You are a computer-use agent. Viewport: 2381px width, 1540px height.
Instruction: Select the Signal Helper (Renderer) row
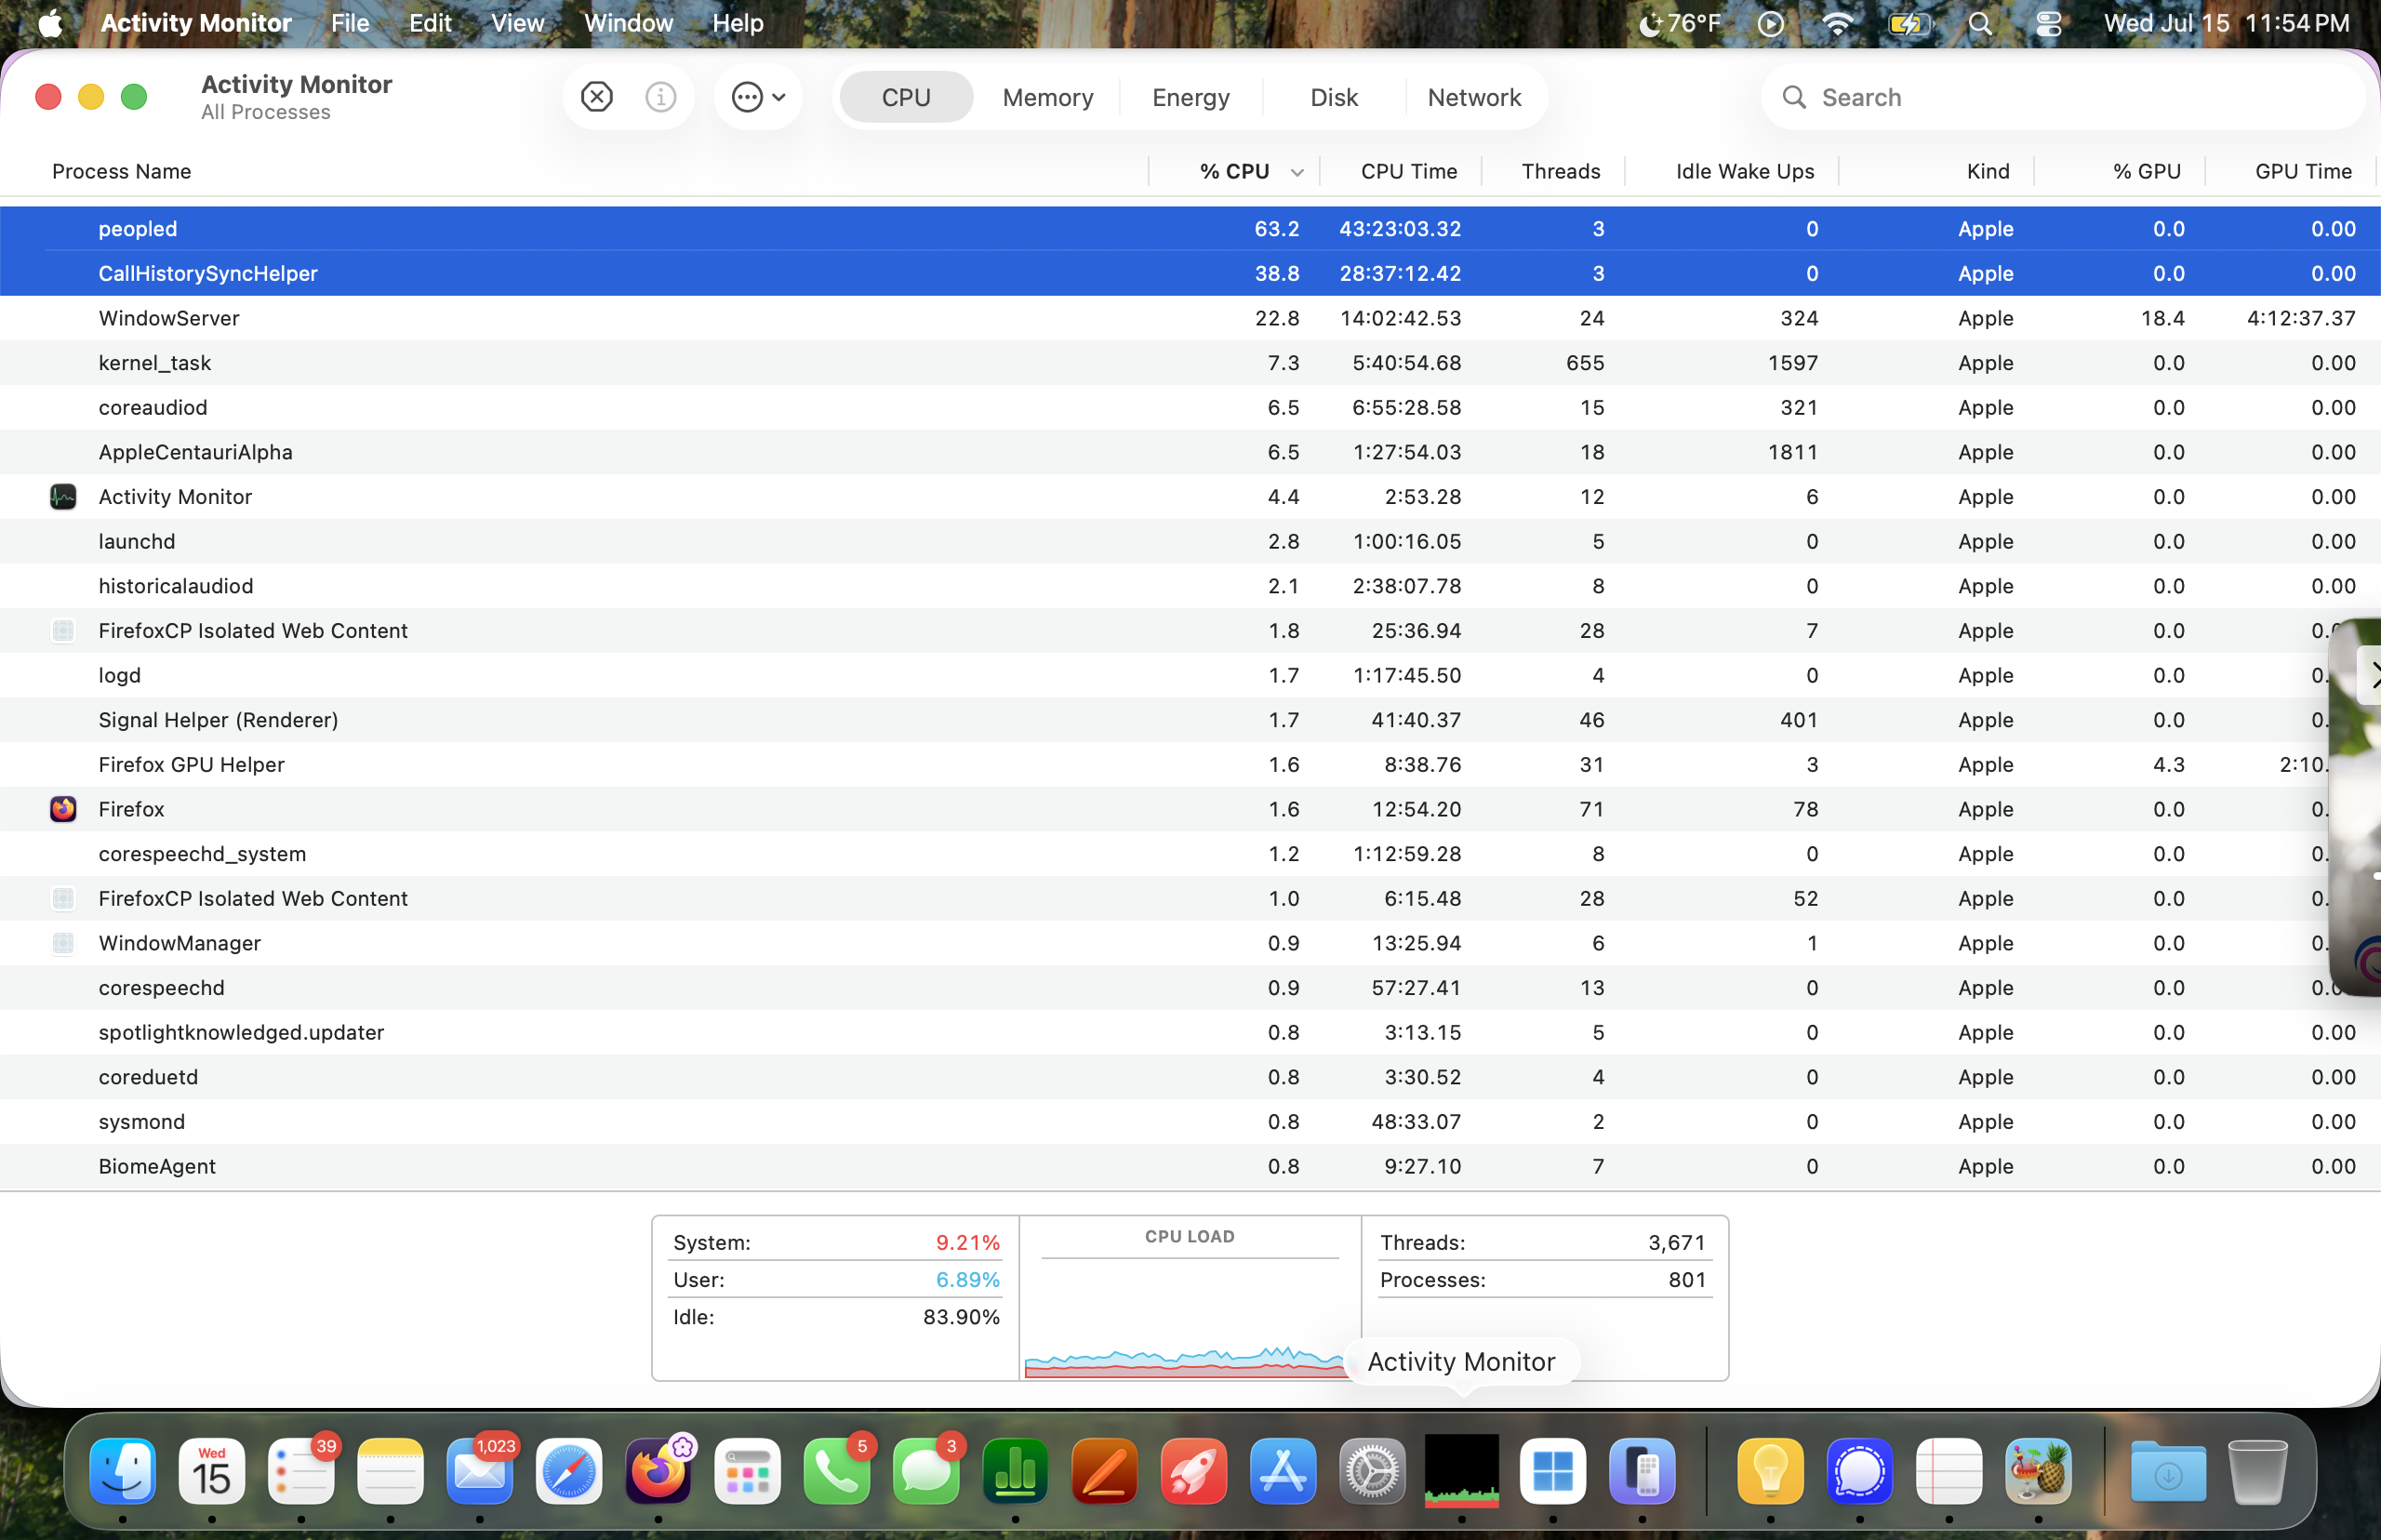1190,720
